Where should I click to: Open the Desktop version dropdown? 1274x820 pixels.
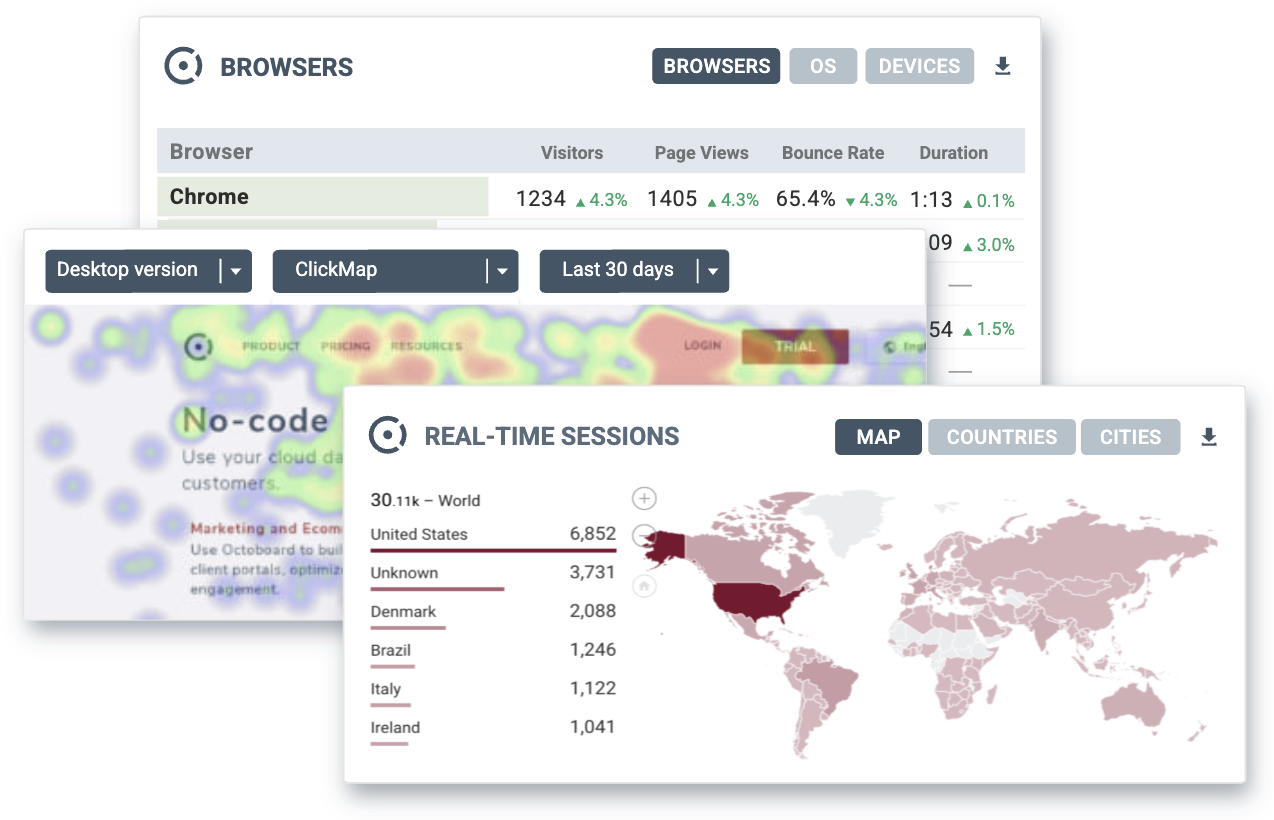click(148, 270)
